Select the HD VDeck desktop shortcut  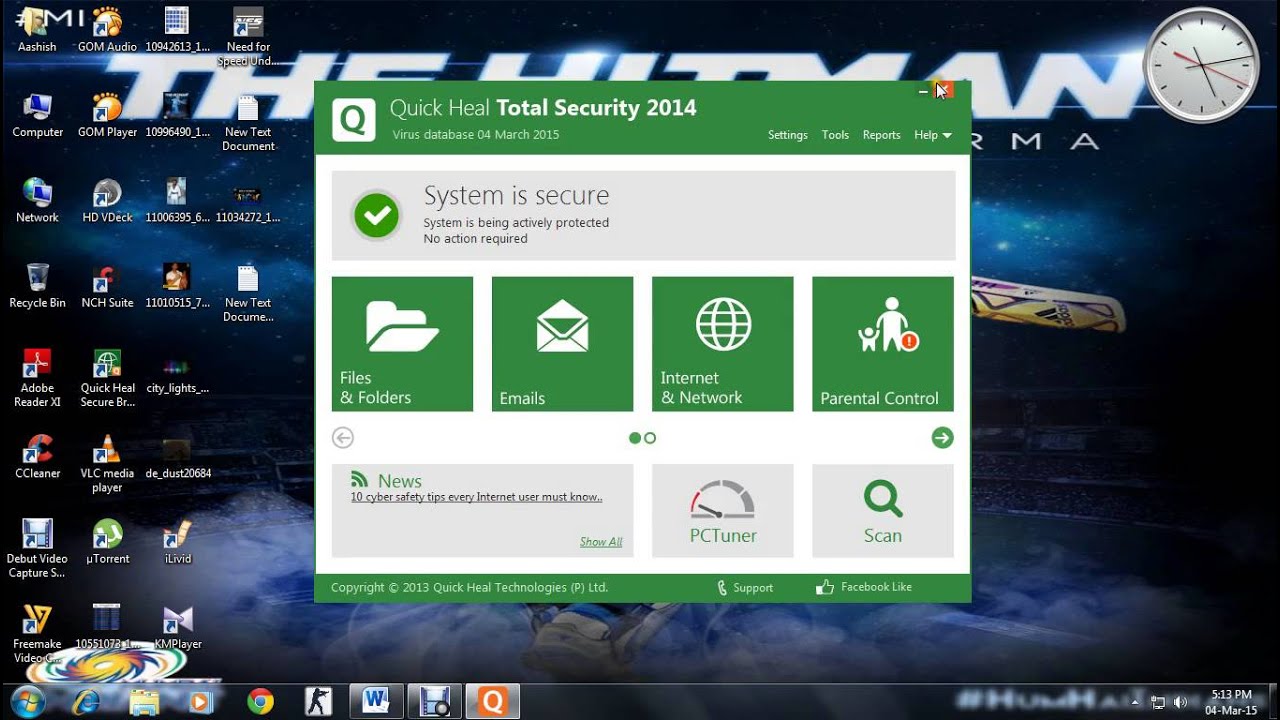(x=107, y=200)
